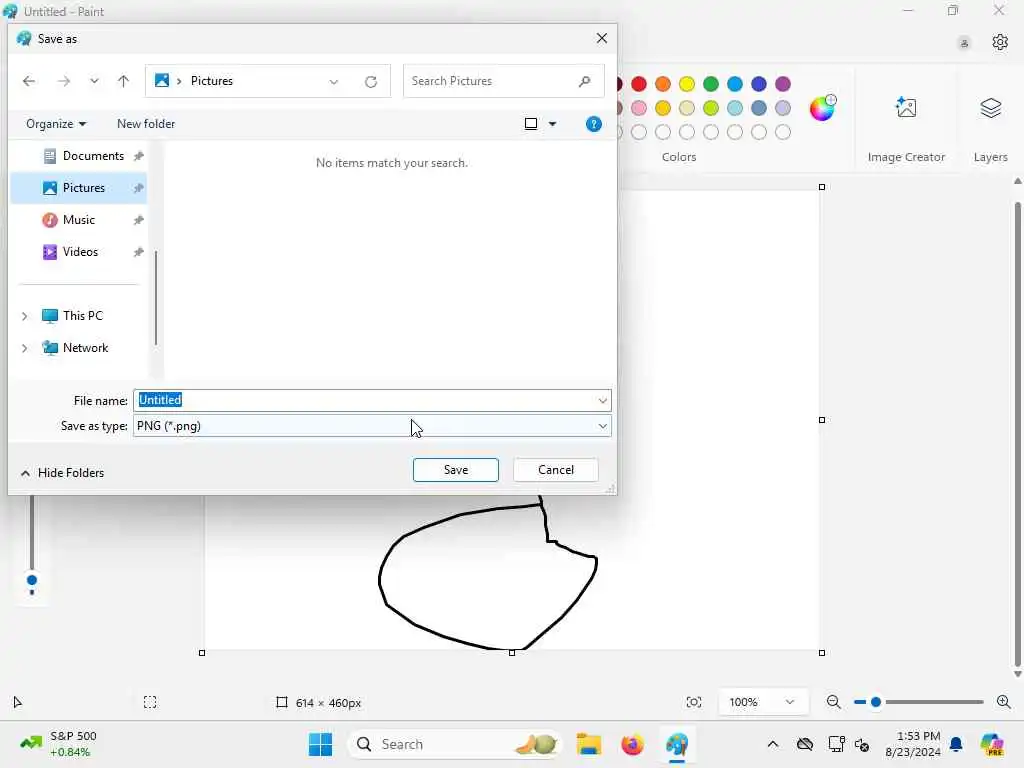Screen dimensions: 1024x768
Task: Zoom out with the minus magnifier
Action: [x=833, y=703]
